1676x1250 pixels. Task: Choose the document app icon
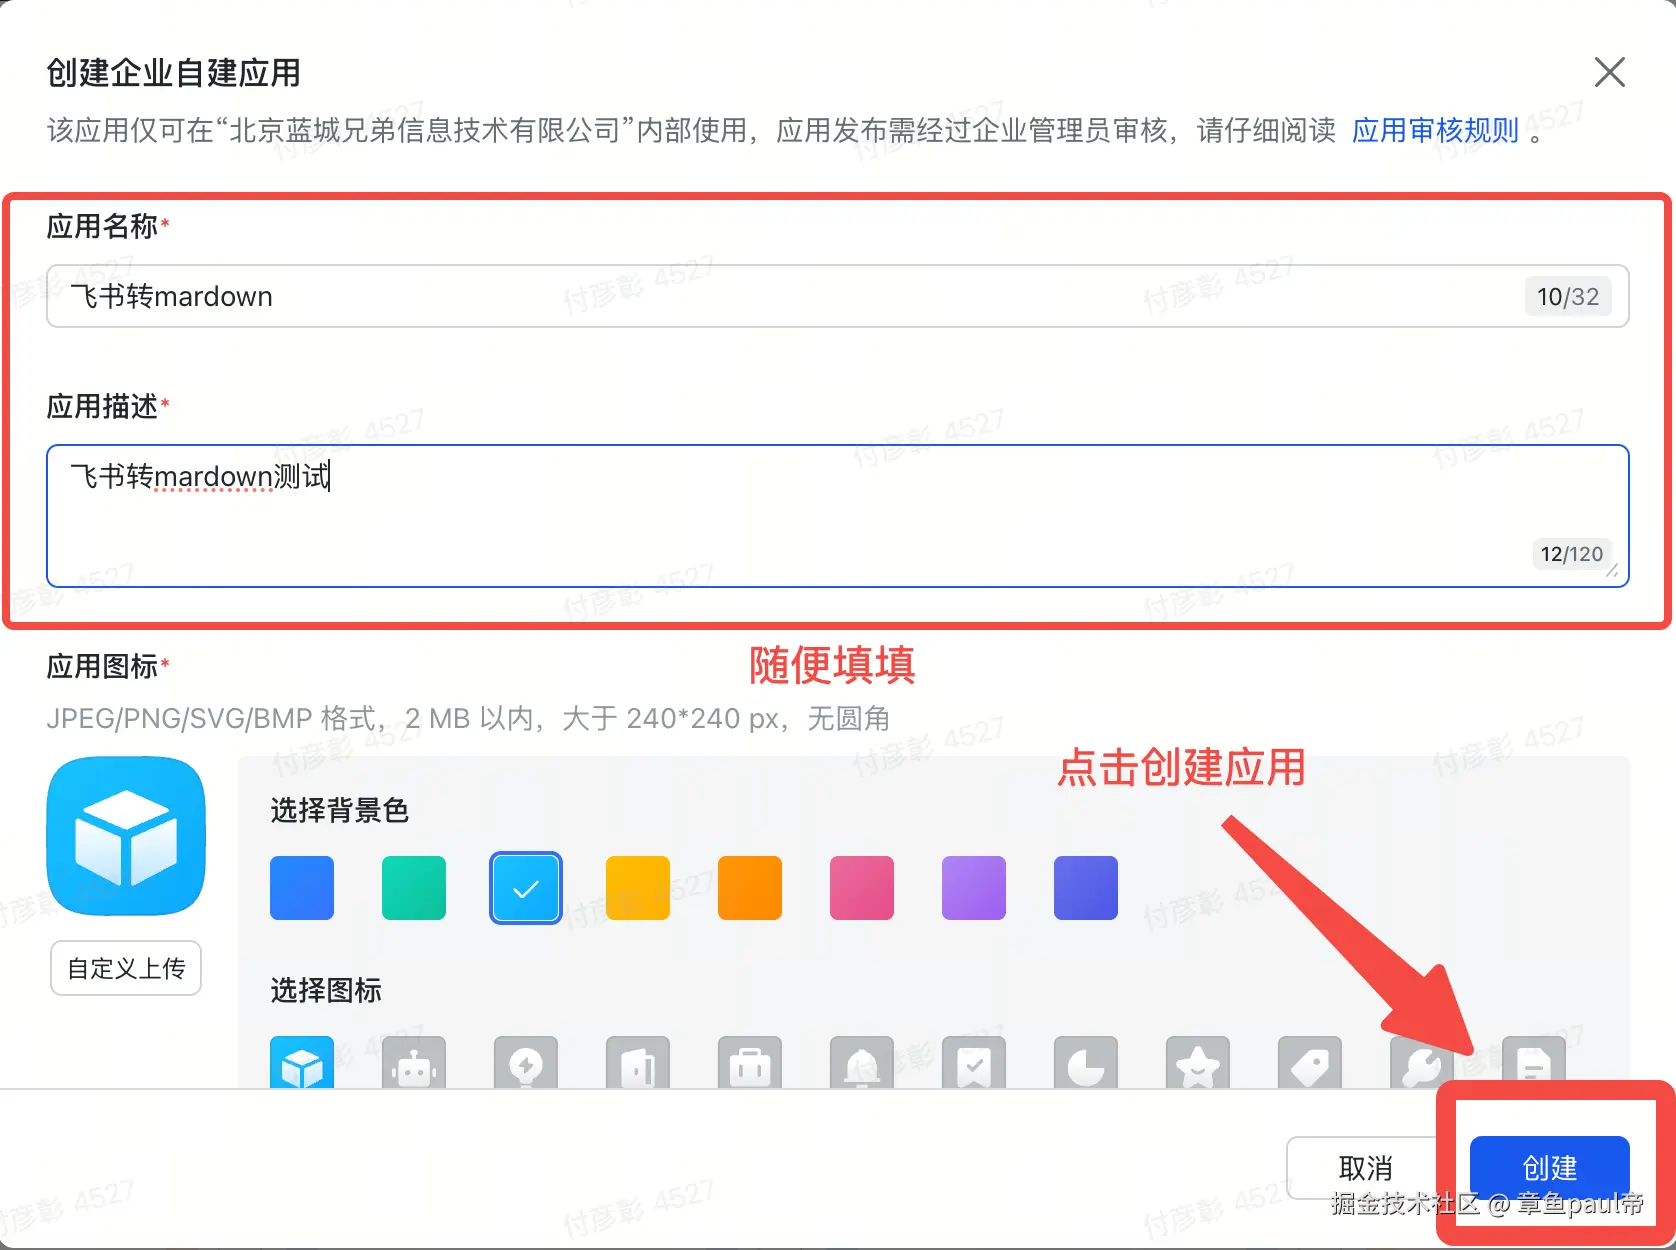coord(1534,1062)
